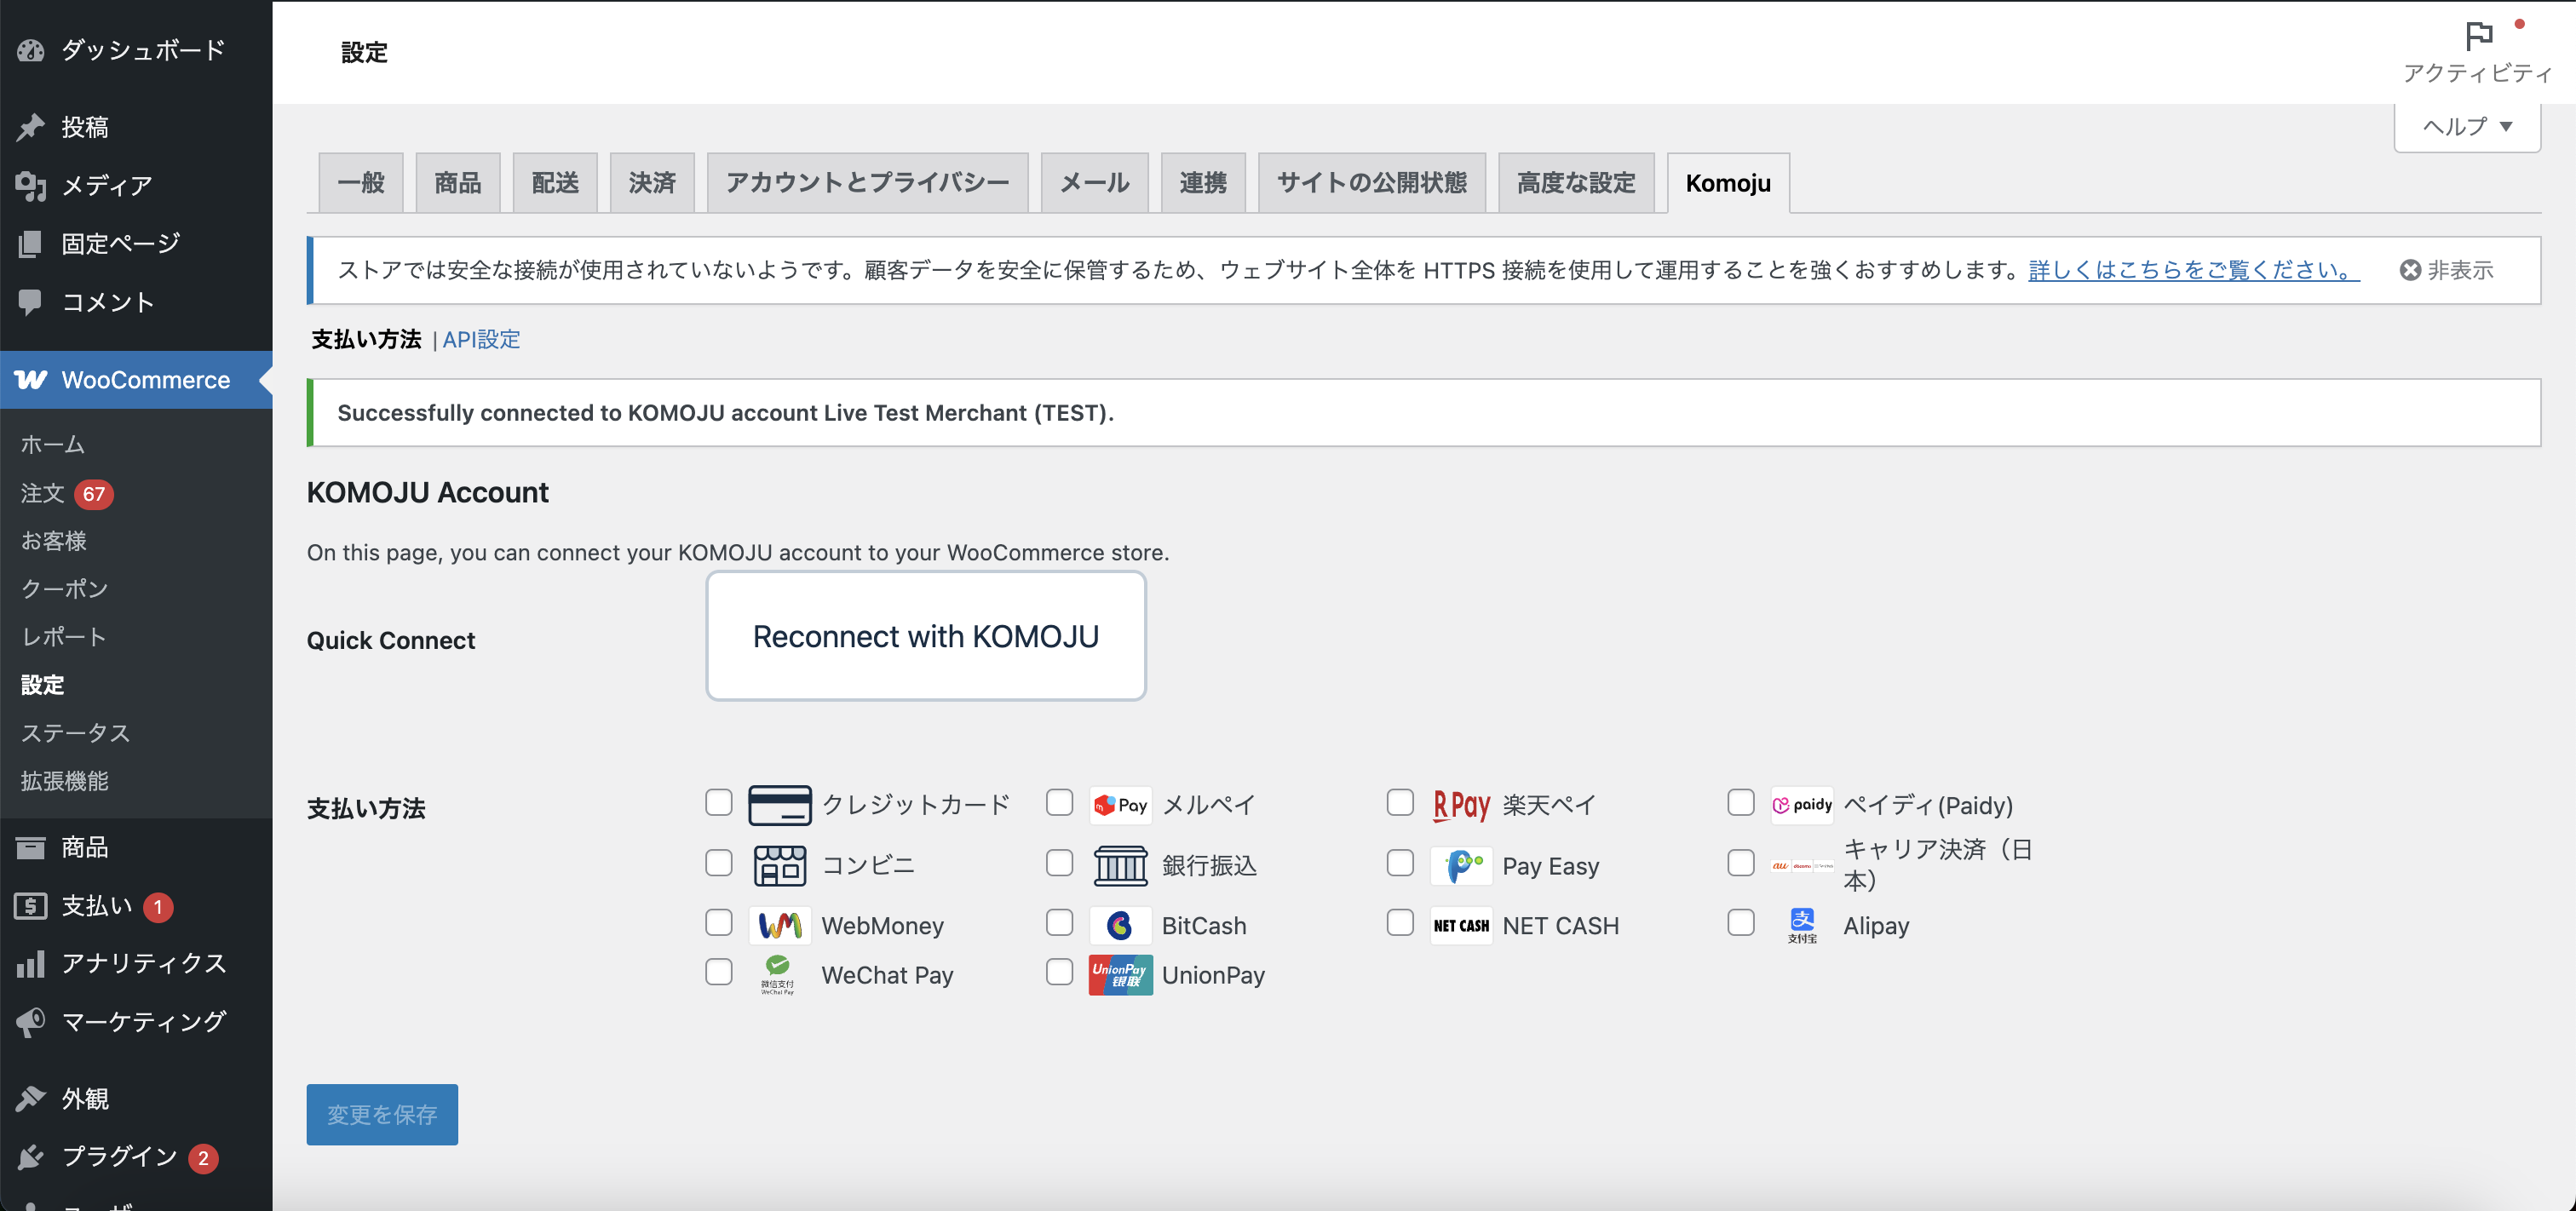This screenshot has width=2576, height=1211.
Task: Click the WeChat Pay logo icon
Action: pos(777,975)
